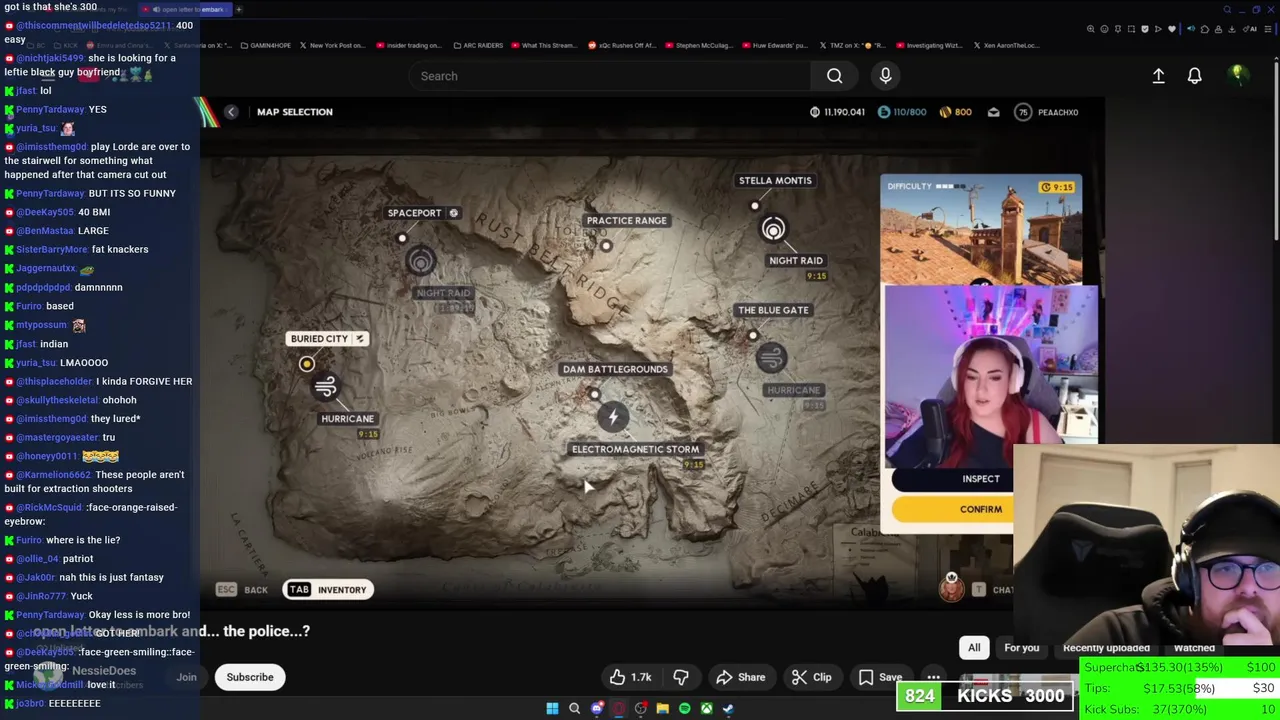This screenshot has width=1280, height=720.
Task: Select the Buried City Hurricane icon
Action: click(325, 386)
